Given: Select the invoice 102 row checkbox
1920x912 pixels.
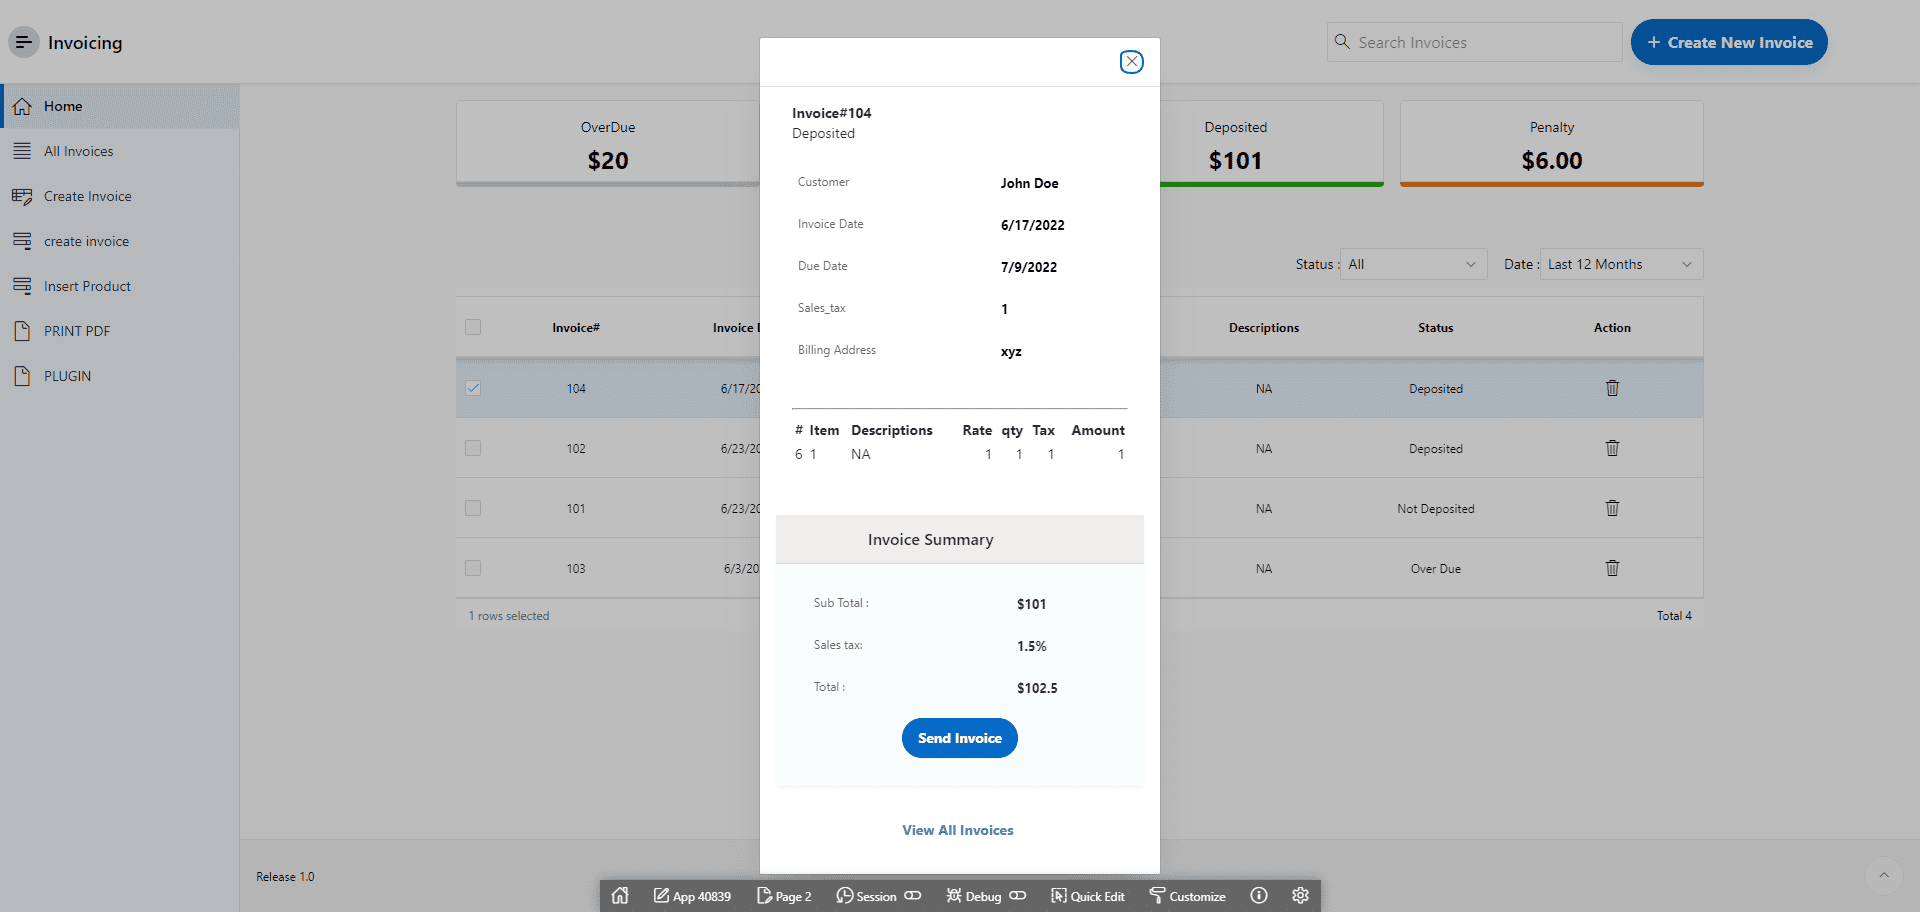Looking at the screenshot, I should coord(473,448).
